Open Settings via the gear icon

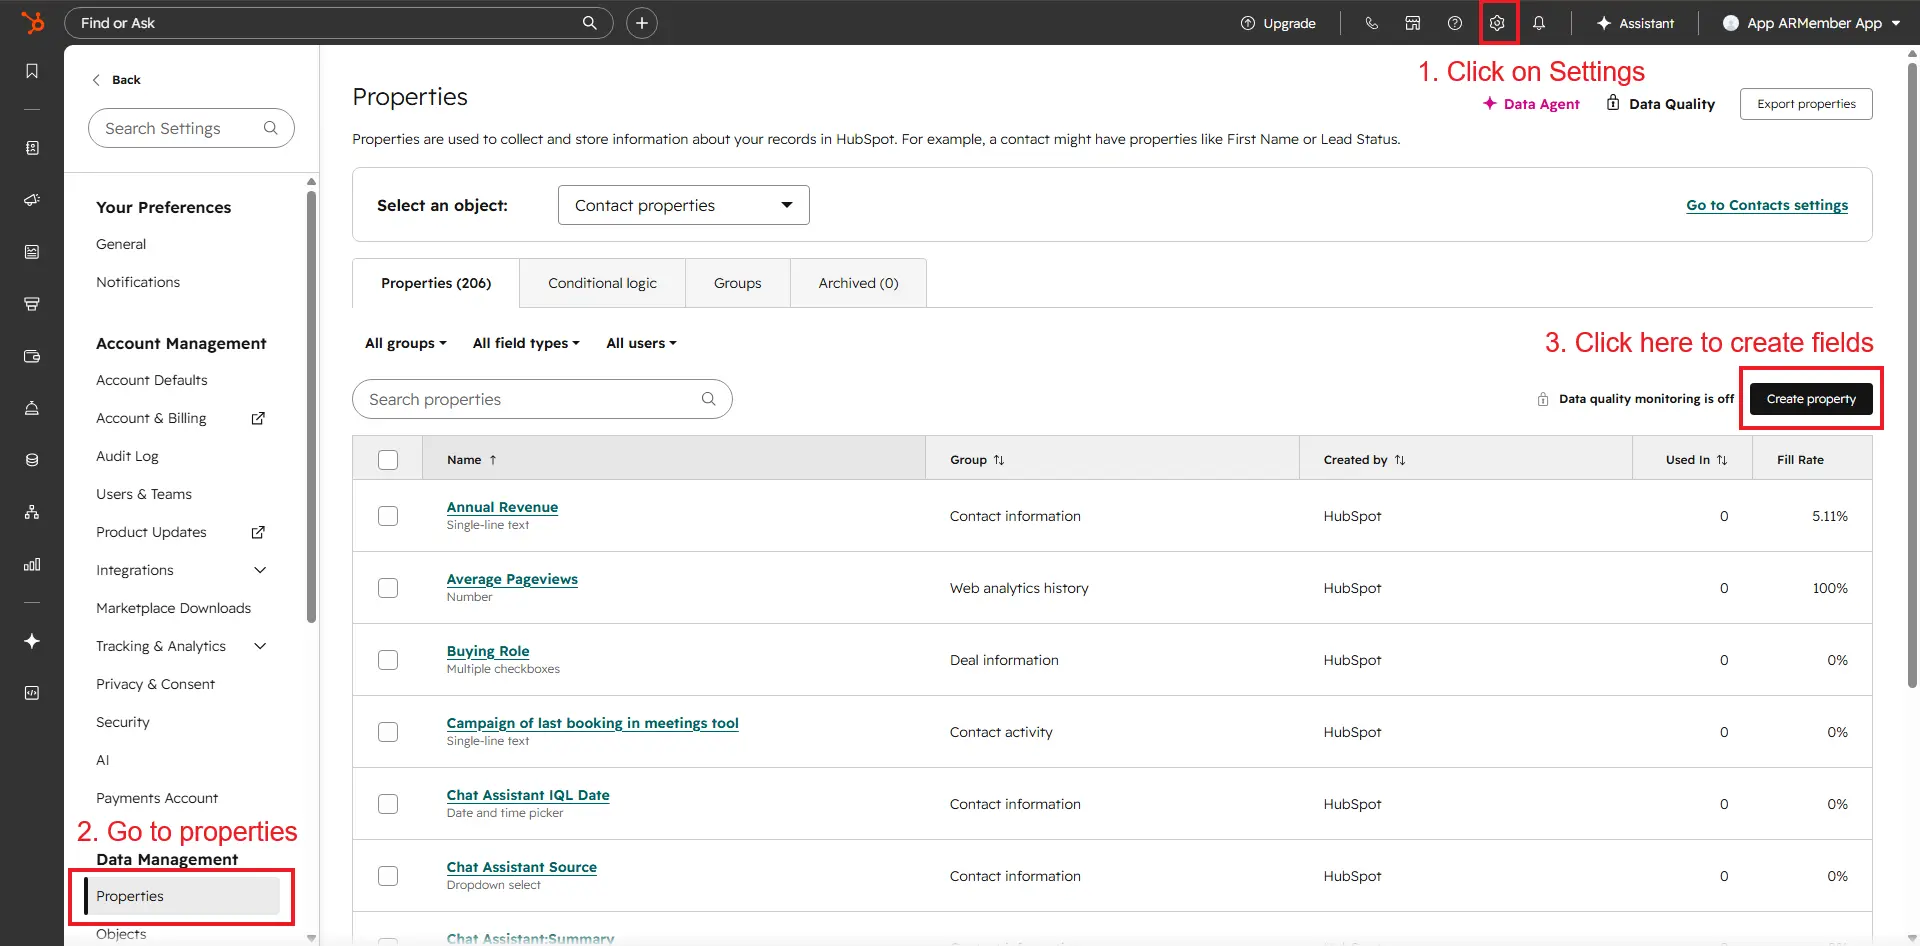[1497, 23]
